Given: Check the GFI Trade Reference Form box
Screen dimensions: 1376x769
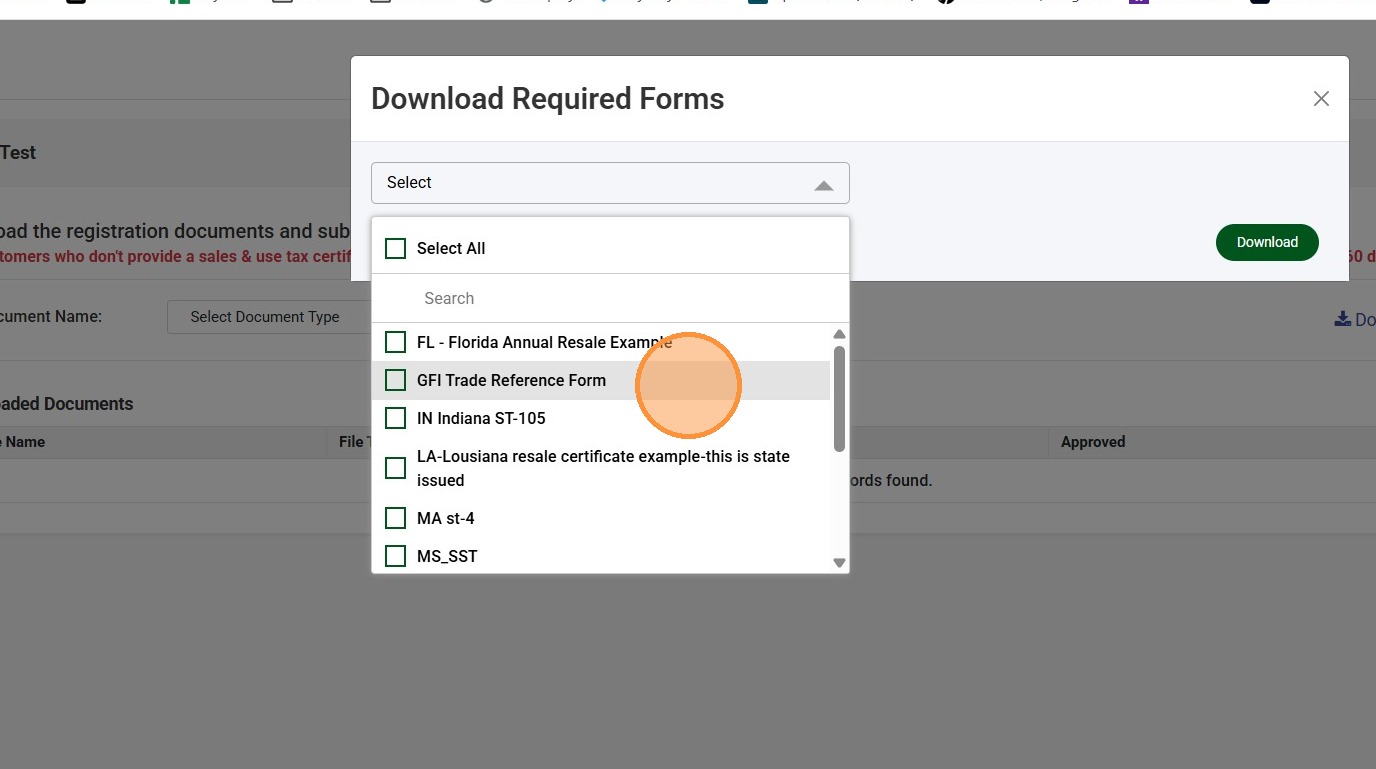Looking at the screenshot, I should (x=396, y=380).
